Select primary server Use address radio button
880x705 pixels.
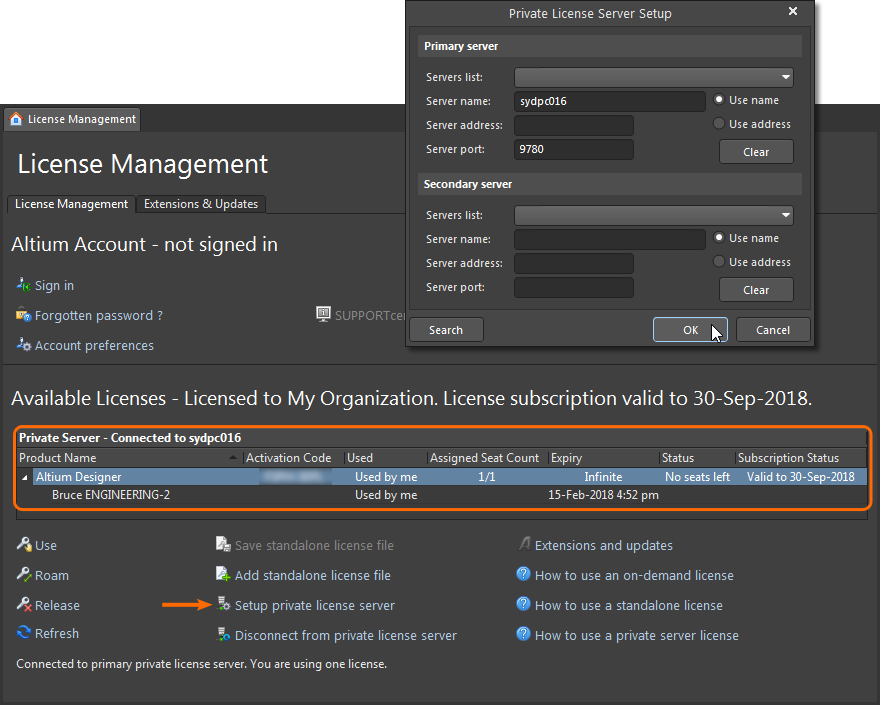719,124
